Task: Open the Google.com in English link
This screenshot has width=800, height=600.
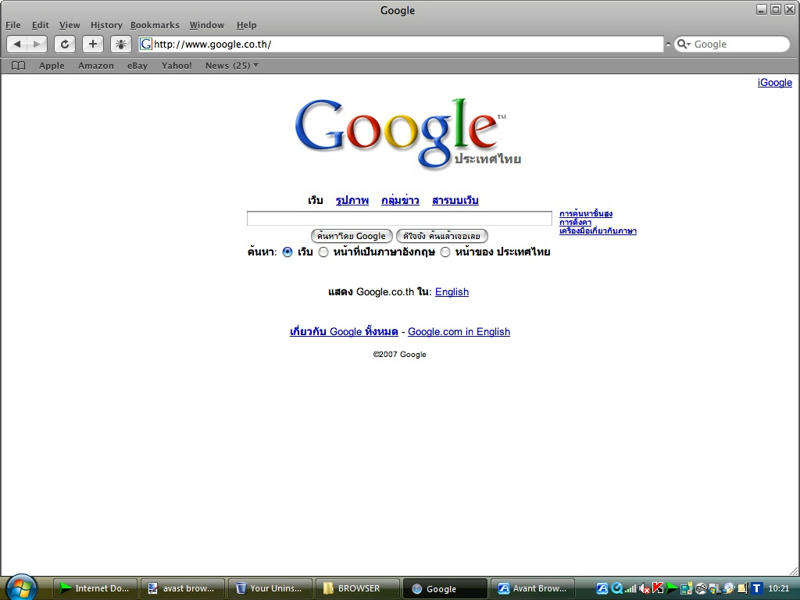Action: click(459, 332)
